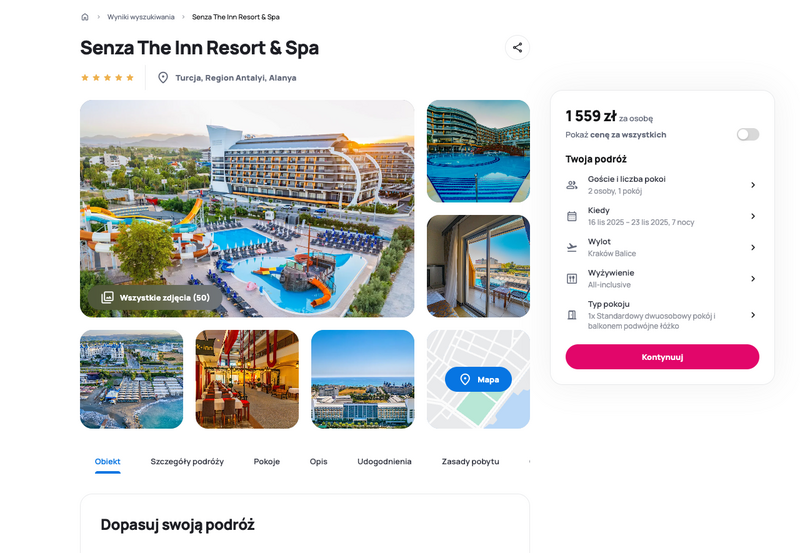Click the guests icon beside Goście i liczba pokoi
The image size is (800, 553).
point(572,185)
